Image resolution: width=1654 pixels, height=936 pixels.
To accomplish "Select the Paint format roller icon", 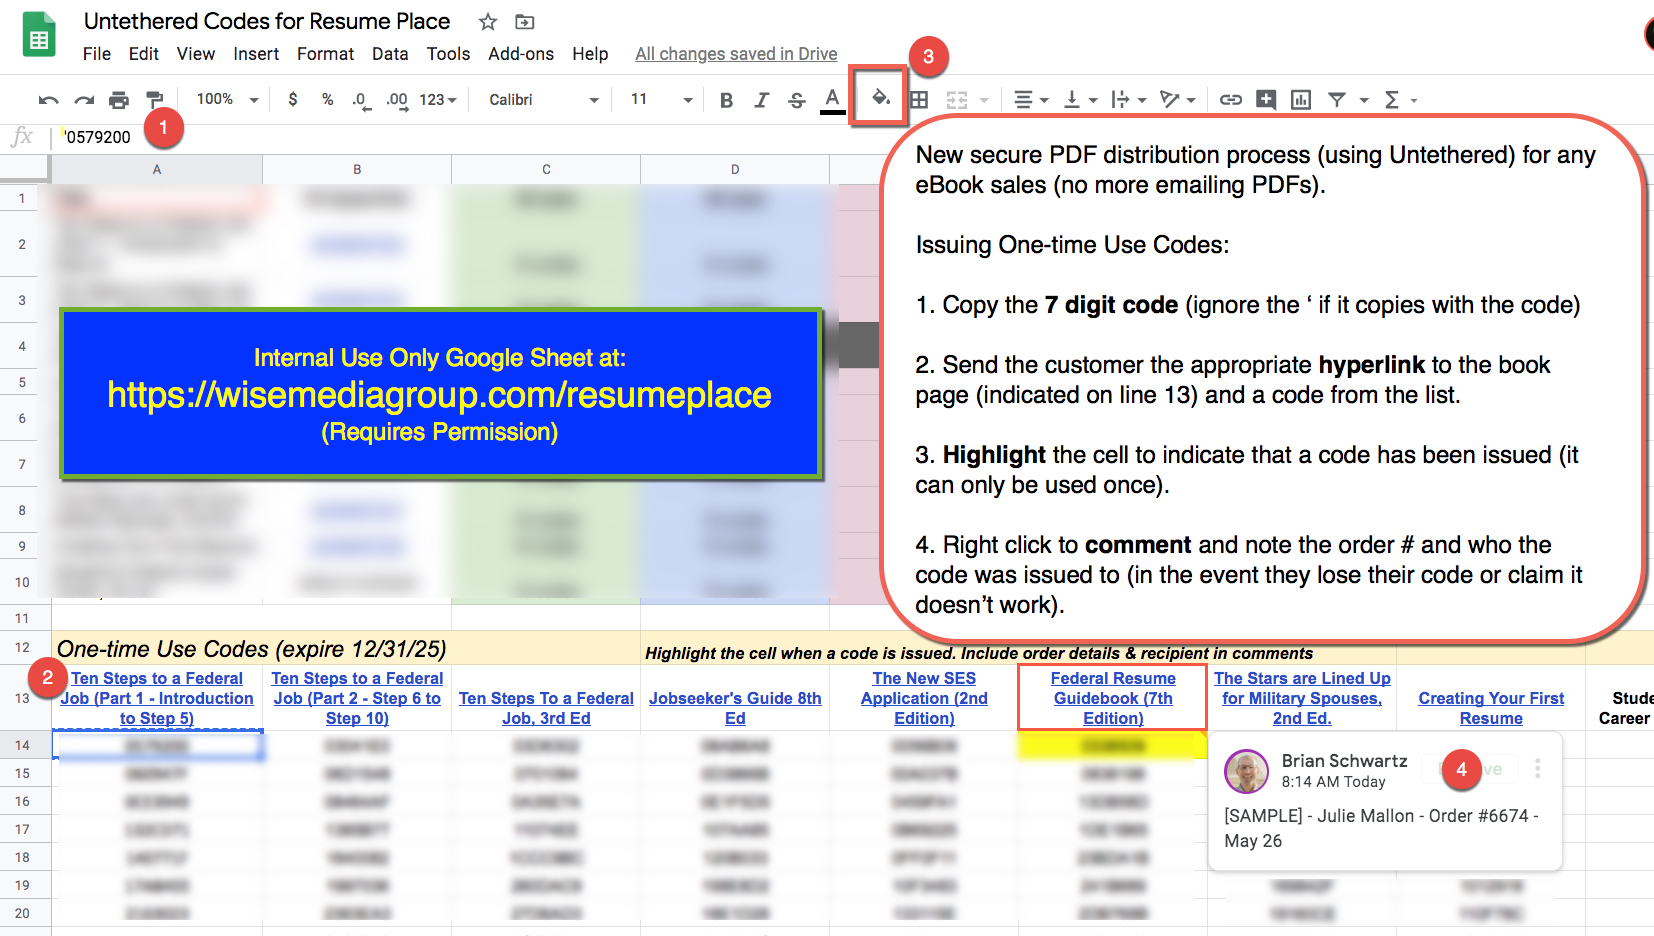I will pyautogui.click(x=155, y=100).
